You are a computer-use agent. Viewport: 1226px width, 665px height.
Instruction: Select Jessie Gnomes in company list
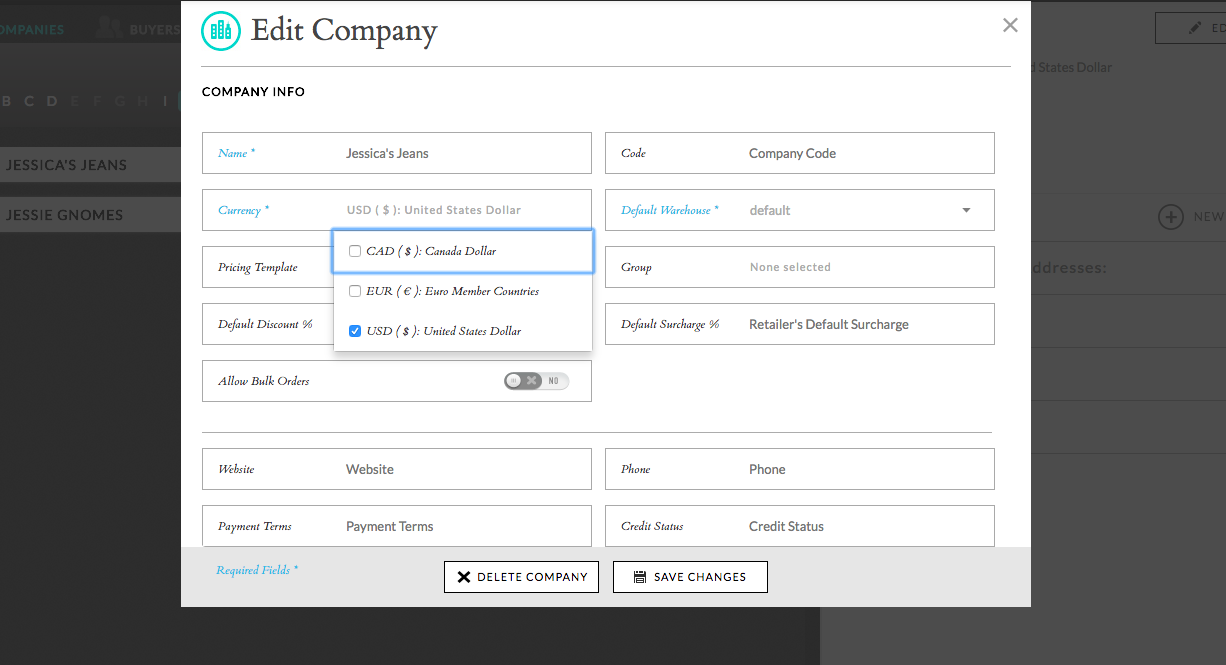(90, 215)
